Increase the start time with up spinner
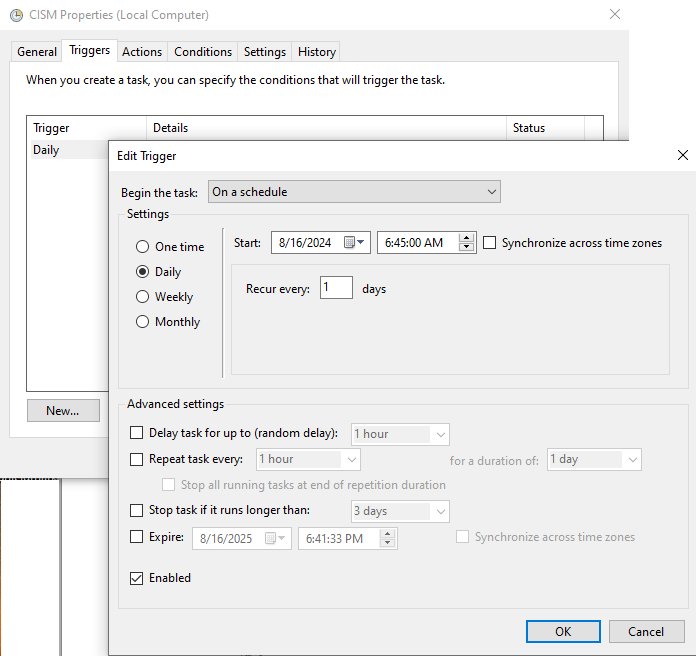 click(466, 238)
